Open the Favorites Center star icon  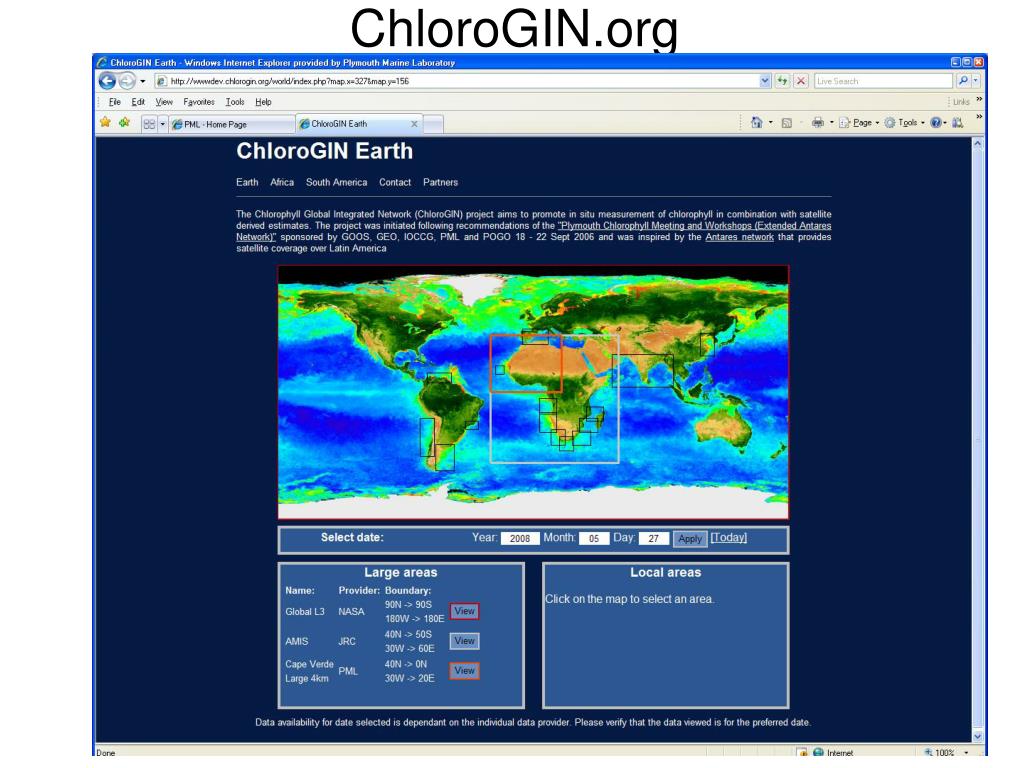tap(105, 122)
